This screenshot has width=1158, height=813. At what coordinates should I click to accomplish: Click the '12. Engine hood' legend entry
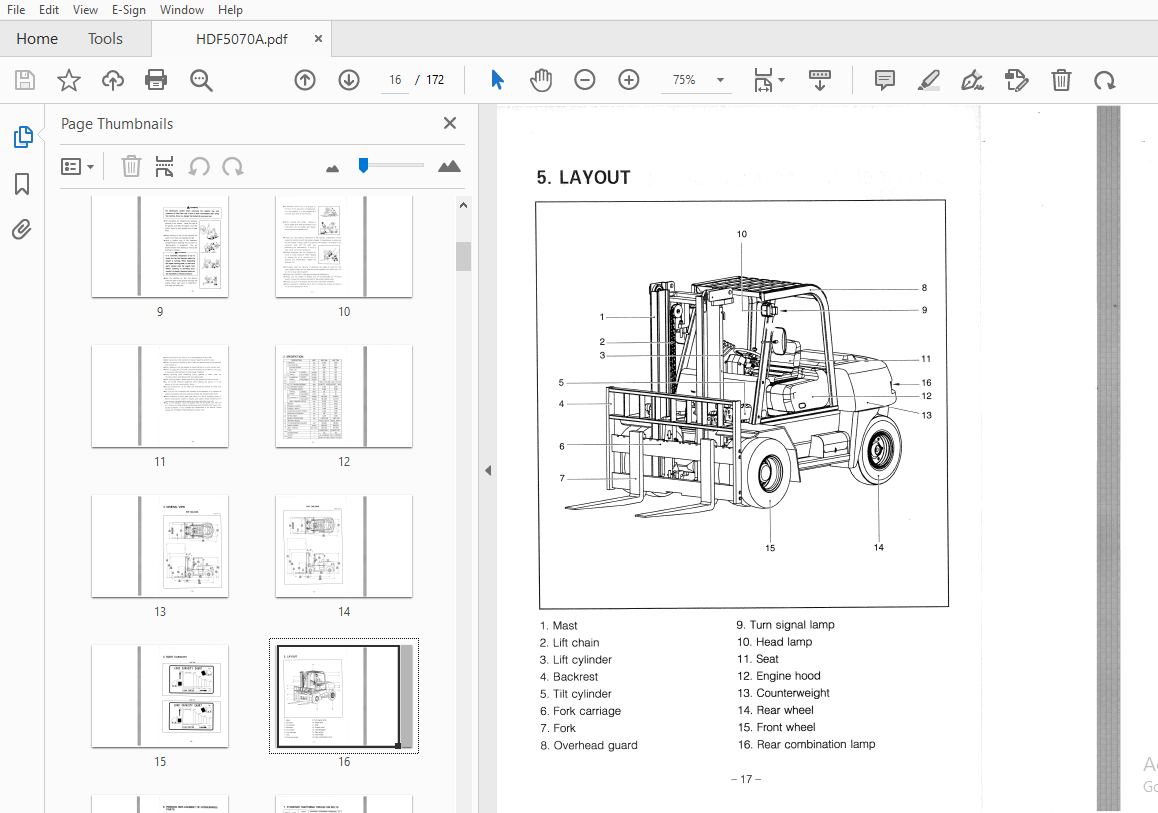tap(778, 676)
